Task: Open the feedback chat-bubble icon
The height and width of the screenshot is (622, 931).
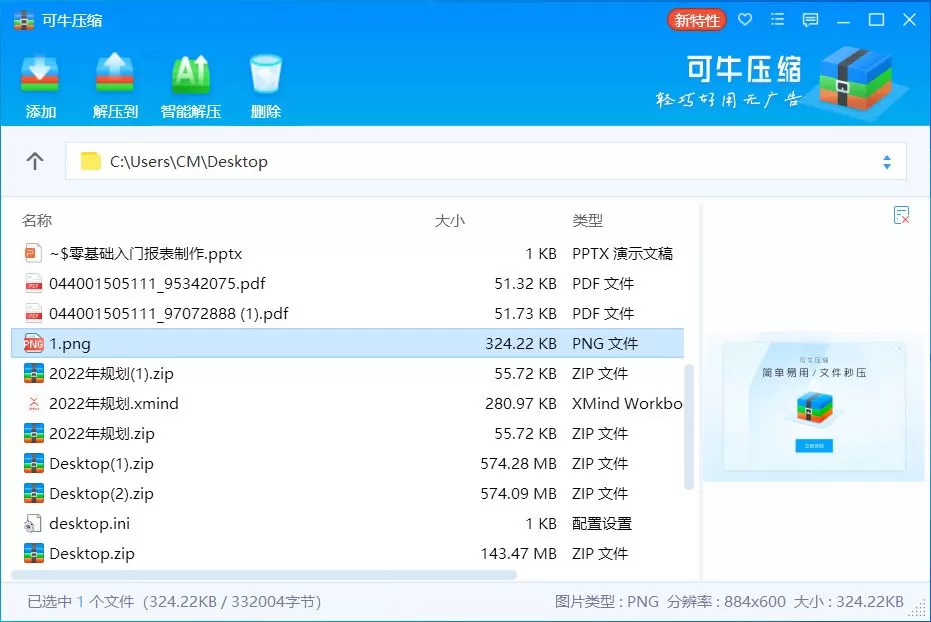Action: 810,20
